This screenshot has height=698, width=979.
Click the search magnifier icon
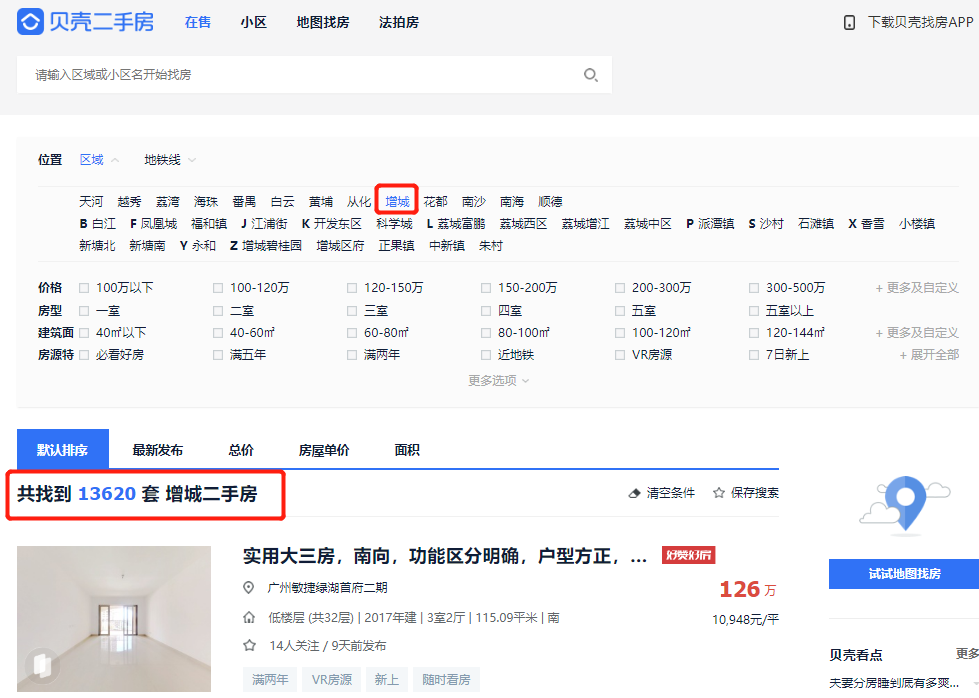tap(590, 75)
